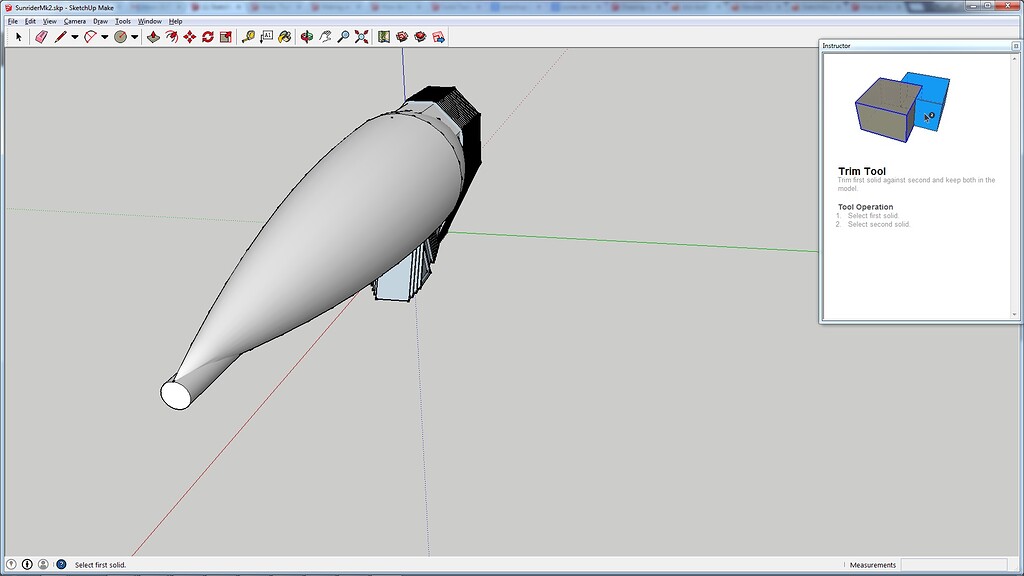Open the Zoom tool
Viewport: 1024px width, 576px height.
(345, 37)
